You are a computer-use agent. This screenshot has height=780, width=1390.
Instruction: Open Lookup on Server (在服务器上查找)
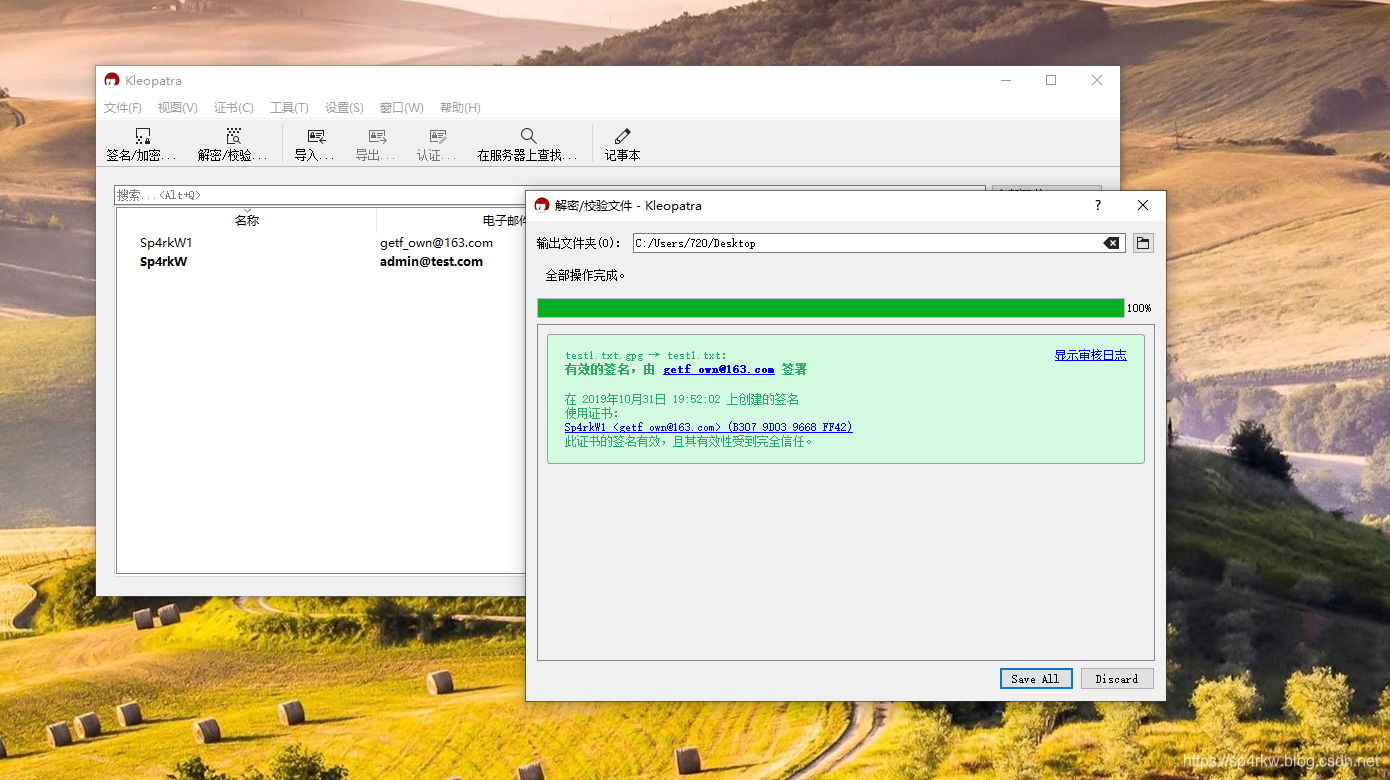pyautogui.click(x=528, y=144)
